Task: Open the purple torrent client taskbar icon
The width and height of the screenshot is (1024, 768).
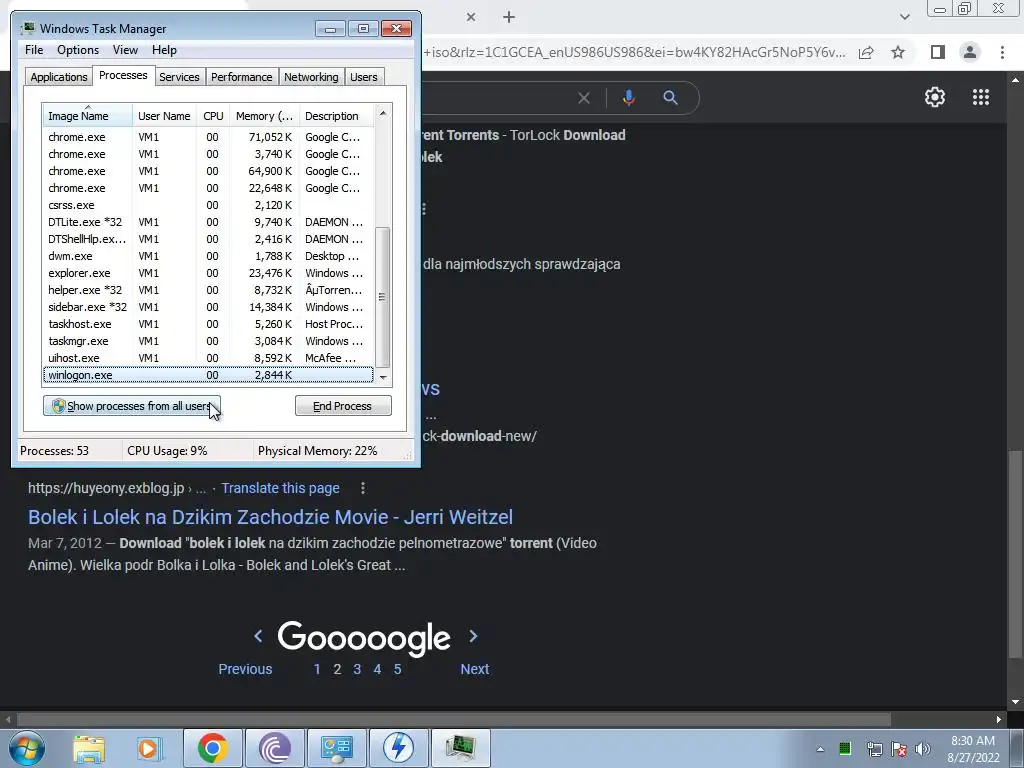Action: click(275, 748)
